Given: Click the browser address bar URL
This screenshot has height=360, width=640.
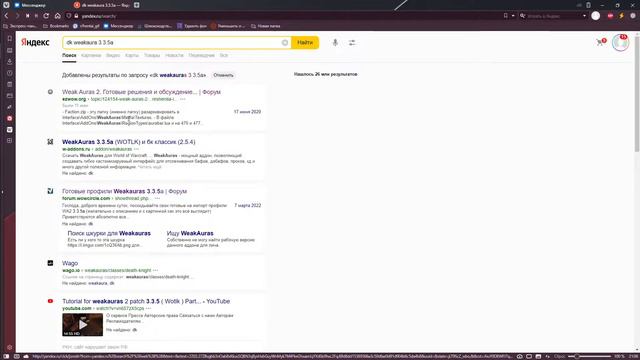Looking at the screenshot, I should tap(99, 16).
